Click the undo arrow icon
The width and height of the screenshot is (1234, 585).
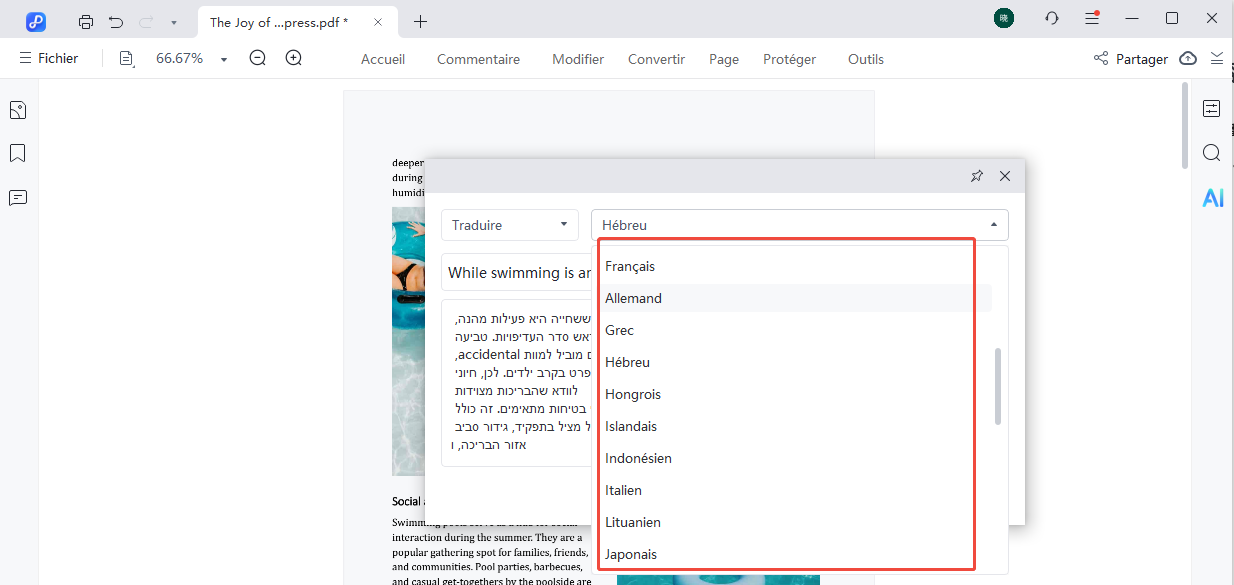coord(116,21)
